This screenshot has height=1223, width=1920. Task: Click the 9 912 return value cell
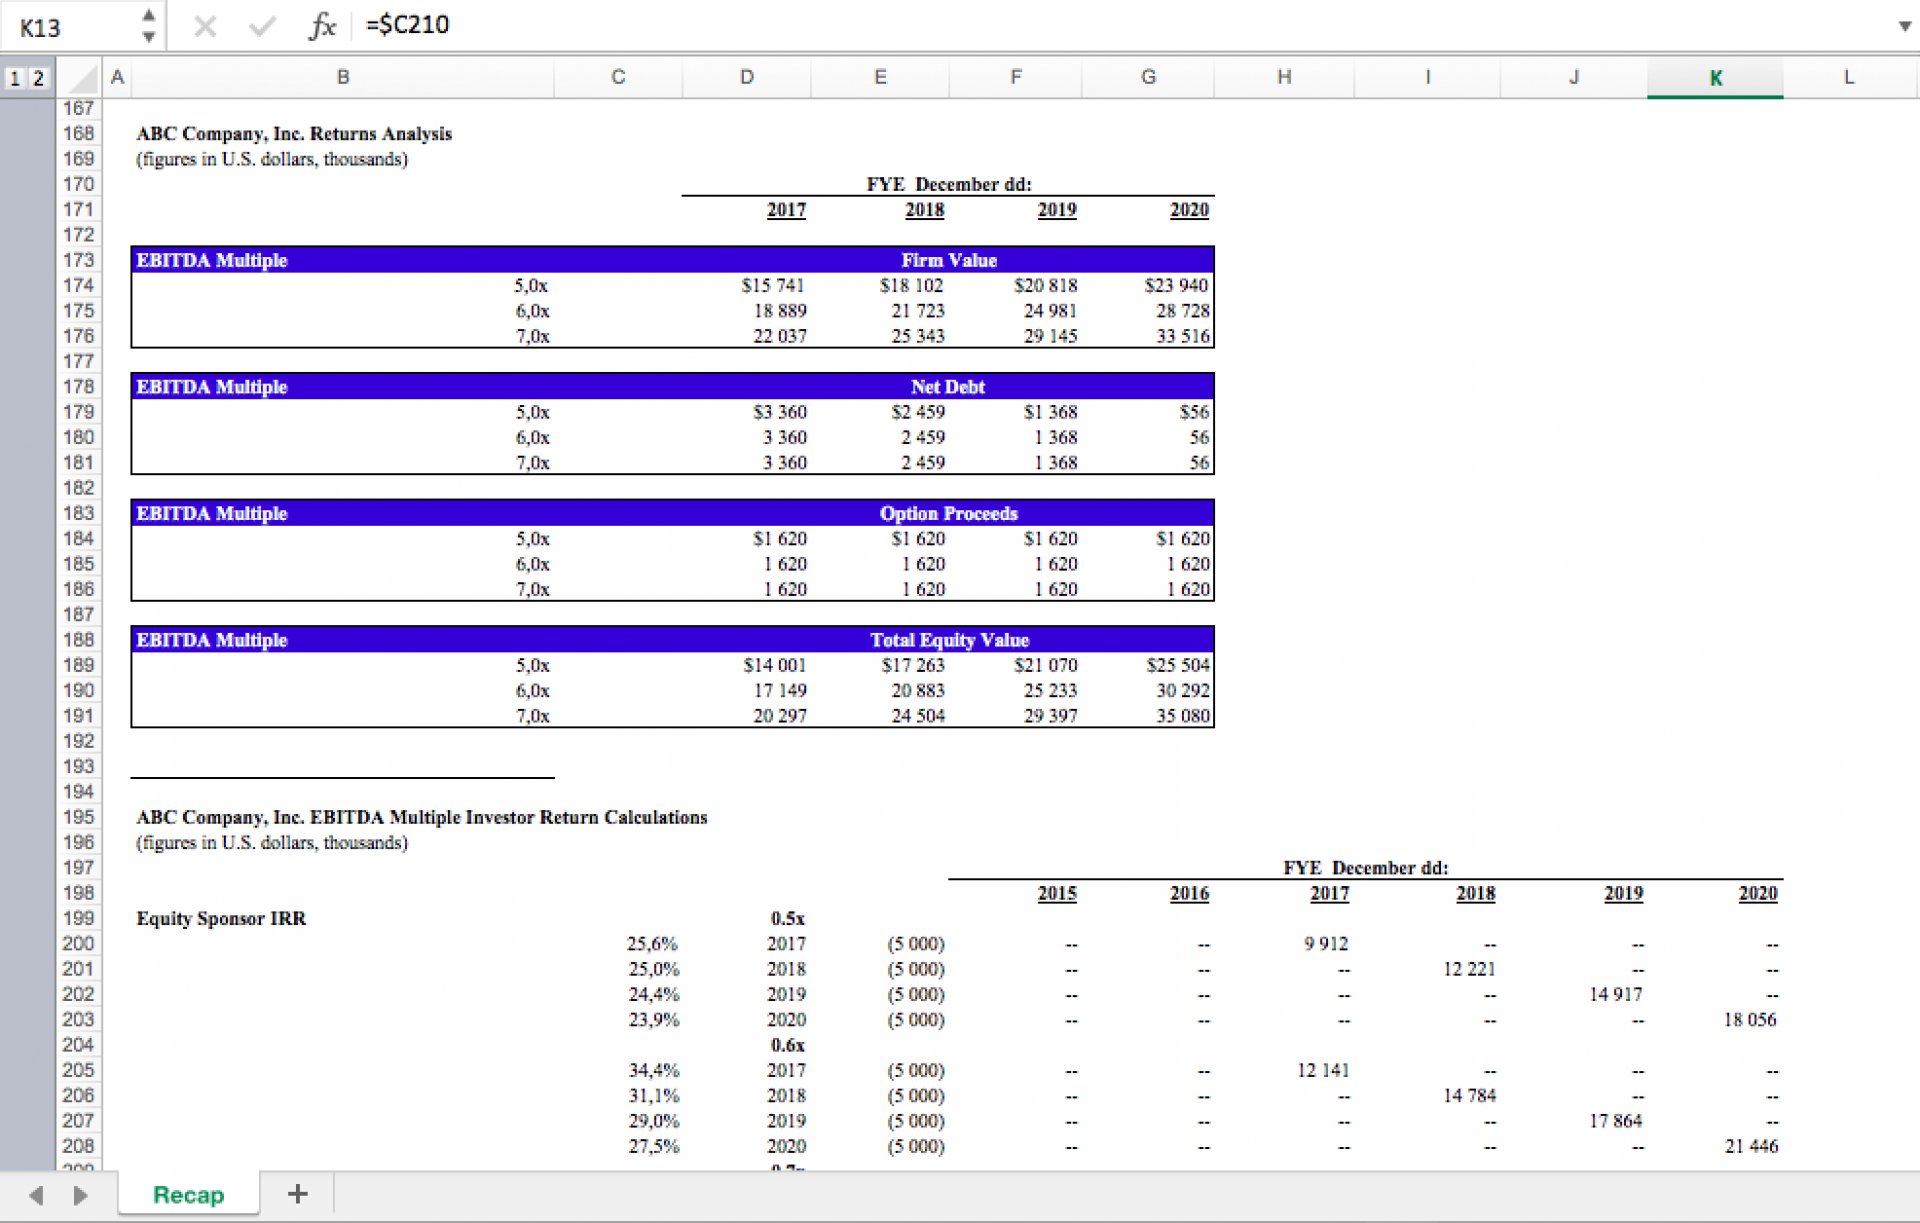coord(1325,944)
